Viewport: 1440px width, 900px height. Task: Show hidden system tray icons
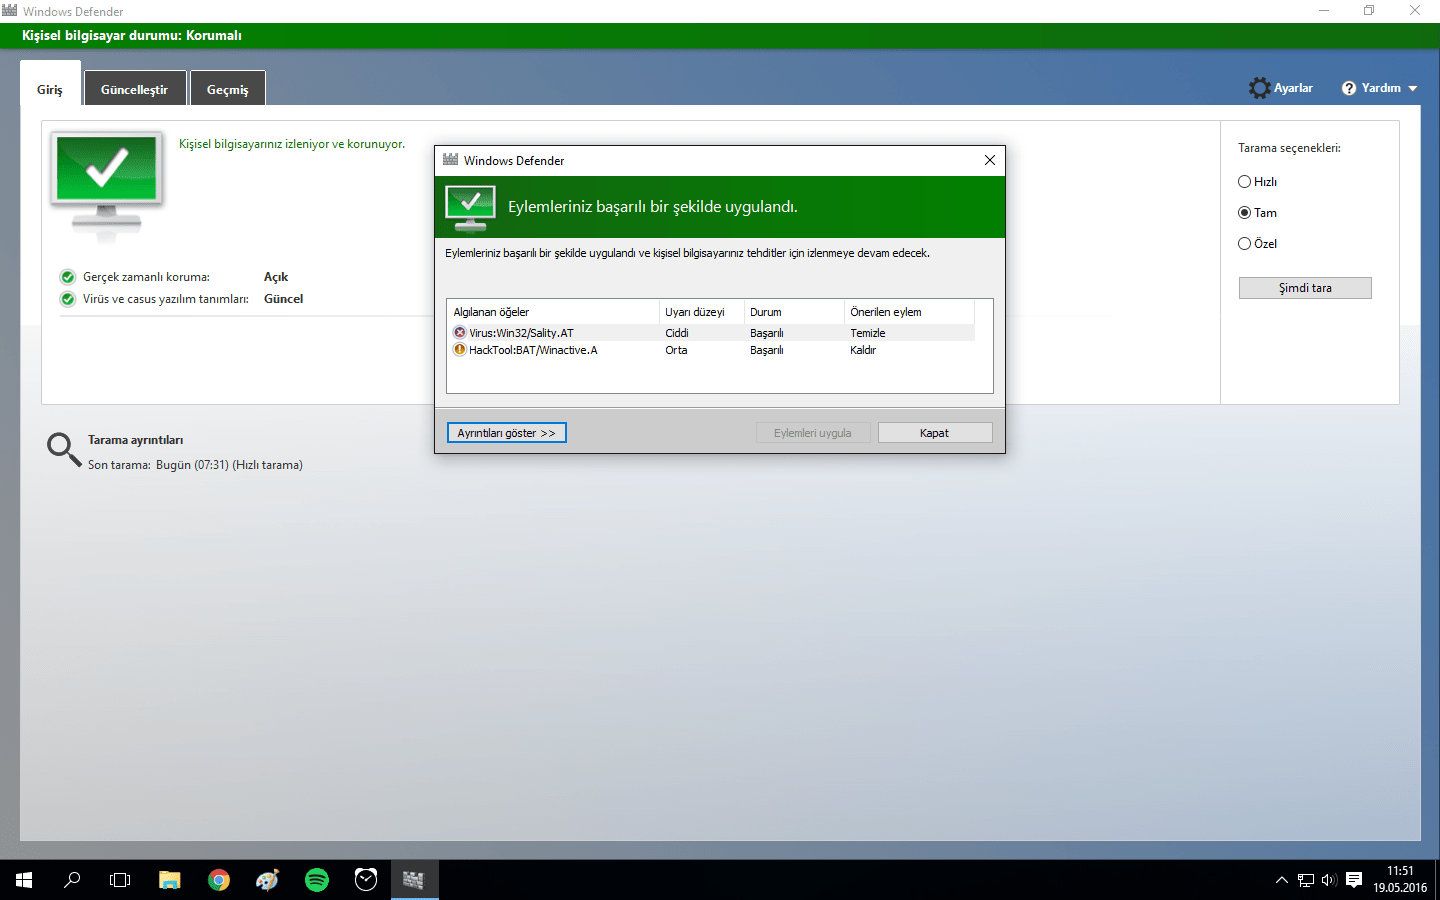coord(1282,880)
